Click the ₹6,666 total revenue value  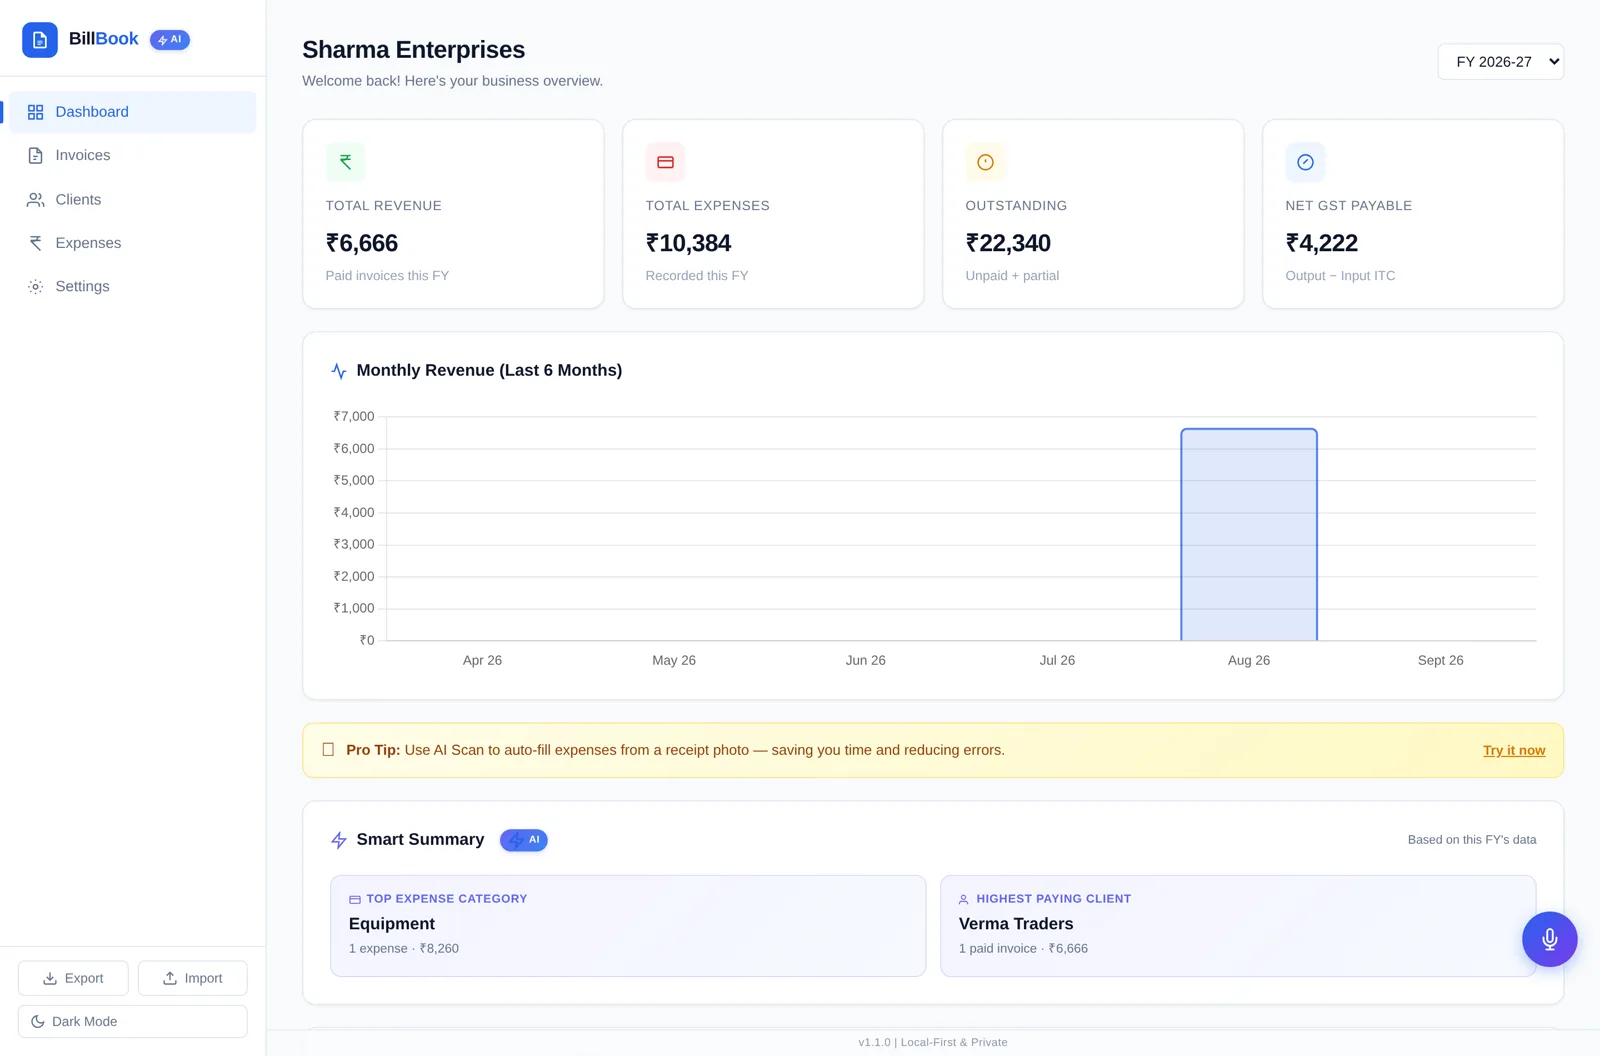(x=362, y=243)
